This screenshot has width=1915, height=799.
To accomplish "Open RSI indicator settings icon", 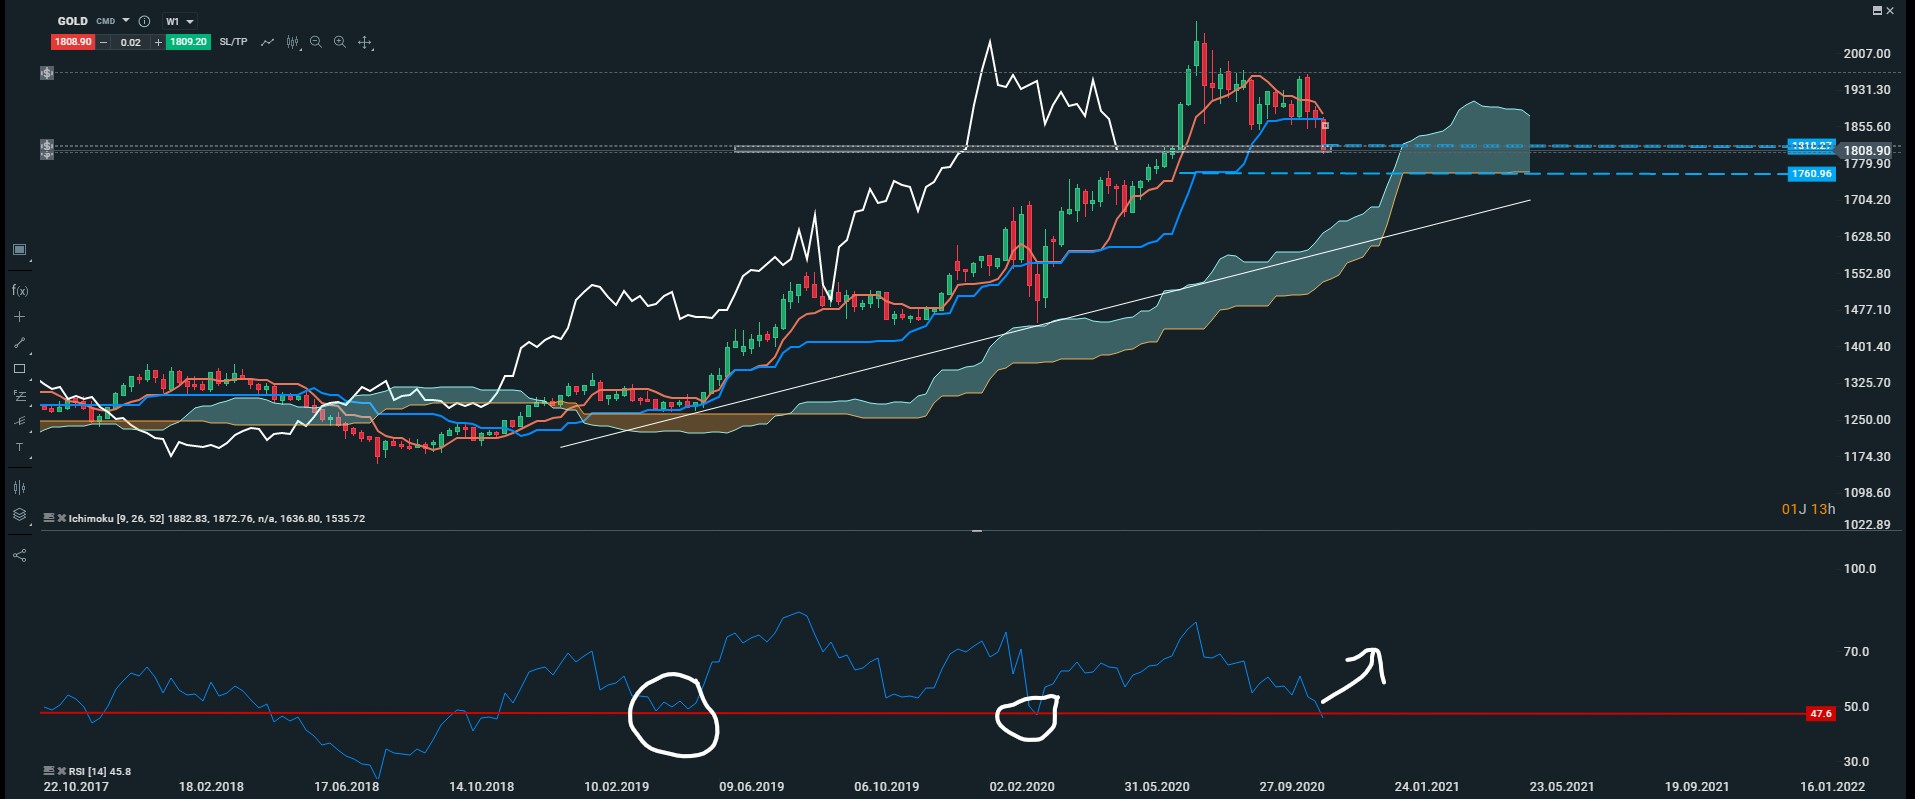I will click(x=48, y=771).
